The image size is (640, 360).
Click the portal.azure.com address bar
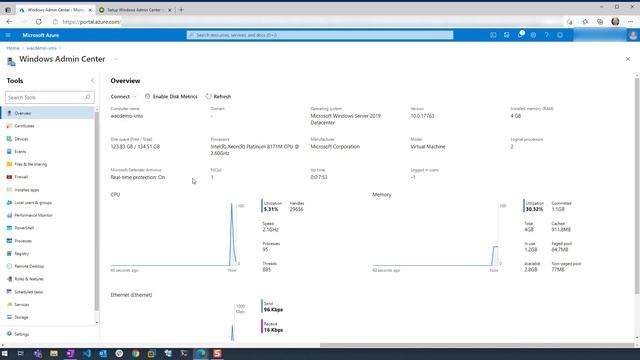(306, 22)
